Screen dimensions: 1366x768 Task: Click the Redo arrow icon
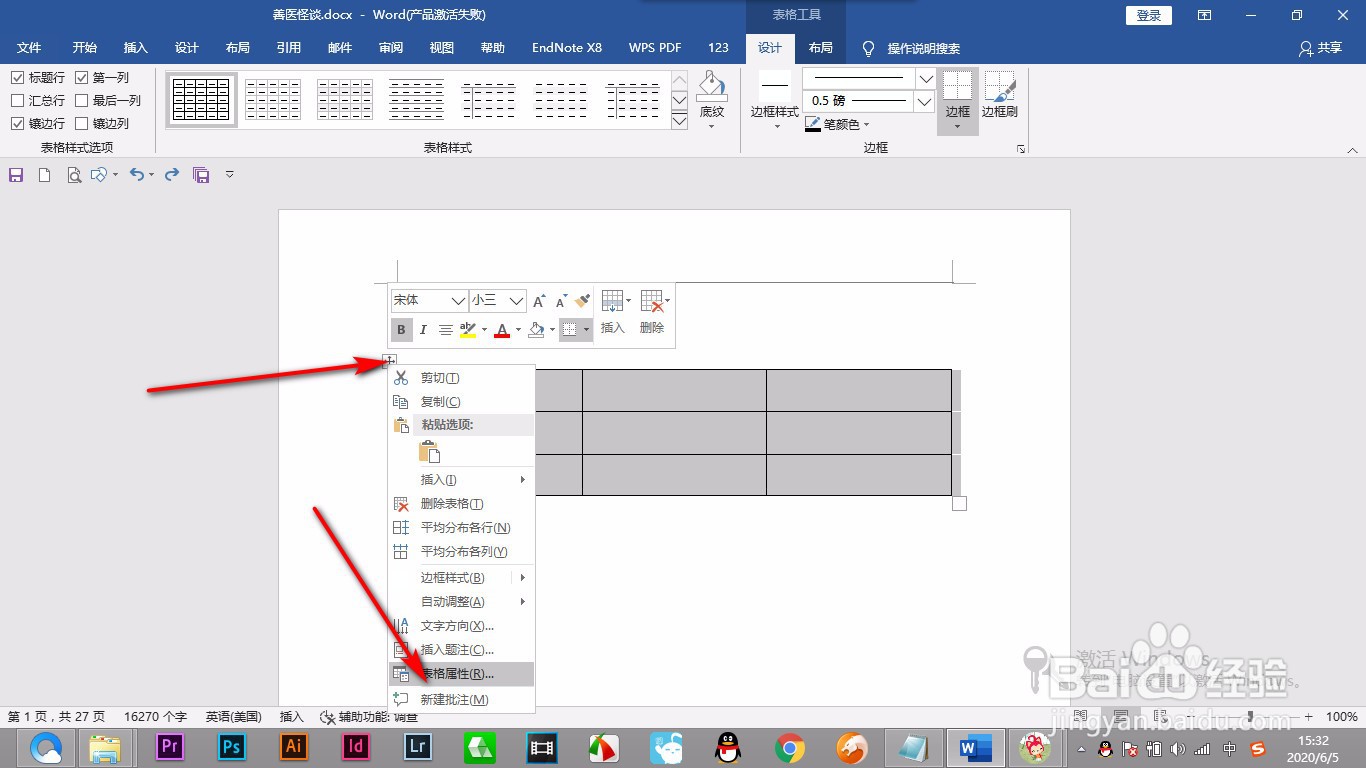point(172,174)
